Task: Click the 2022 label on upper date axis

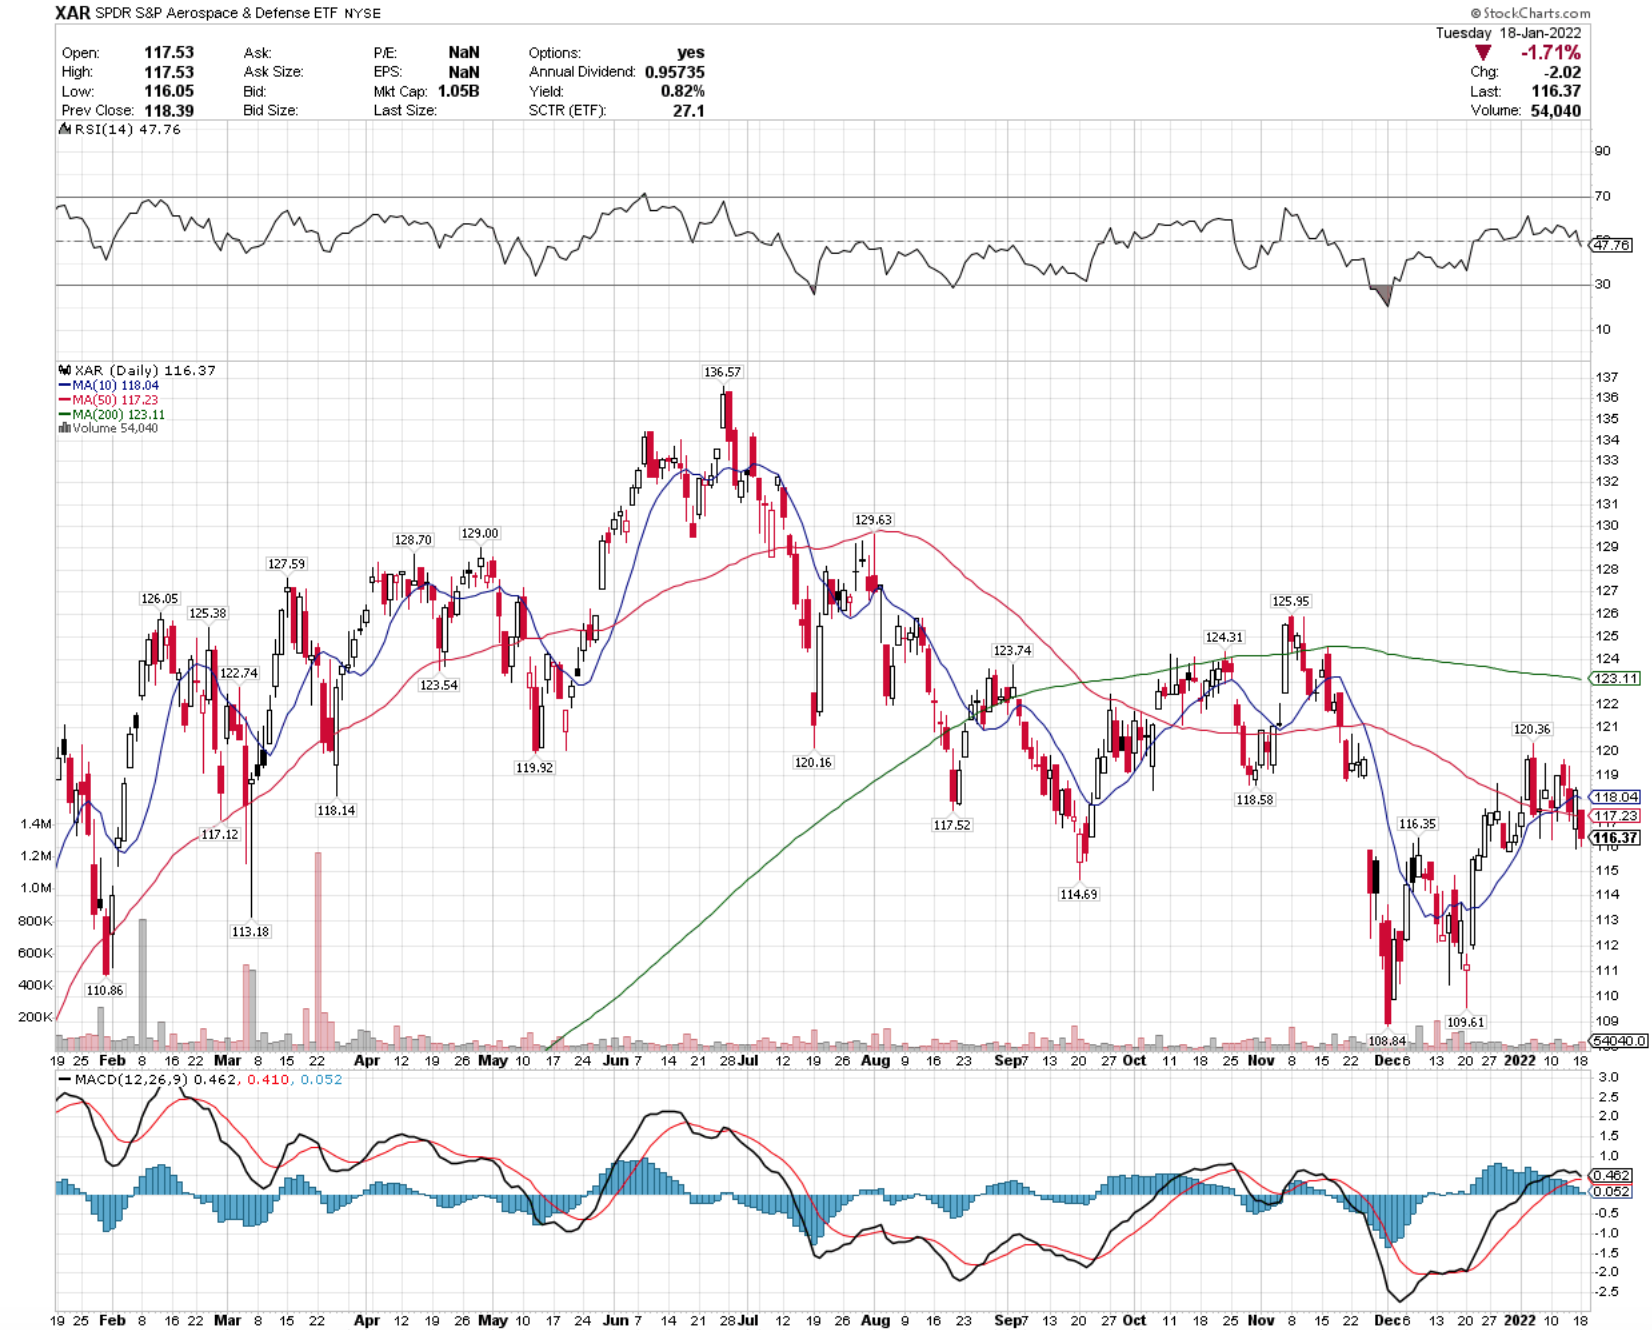Action: (1519, 1061)
